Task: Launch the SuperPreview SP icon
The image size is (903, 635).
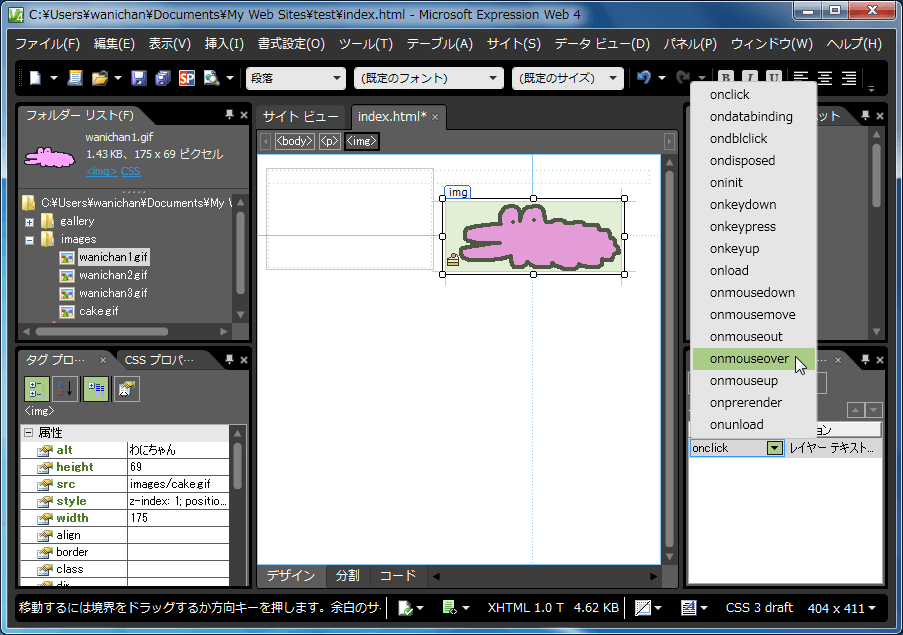Action: pos(187,78)
